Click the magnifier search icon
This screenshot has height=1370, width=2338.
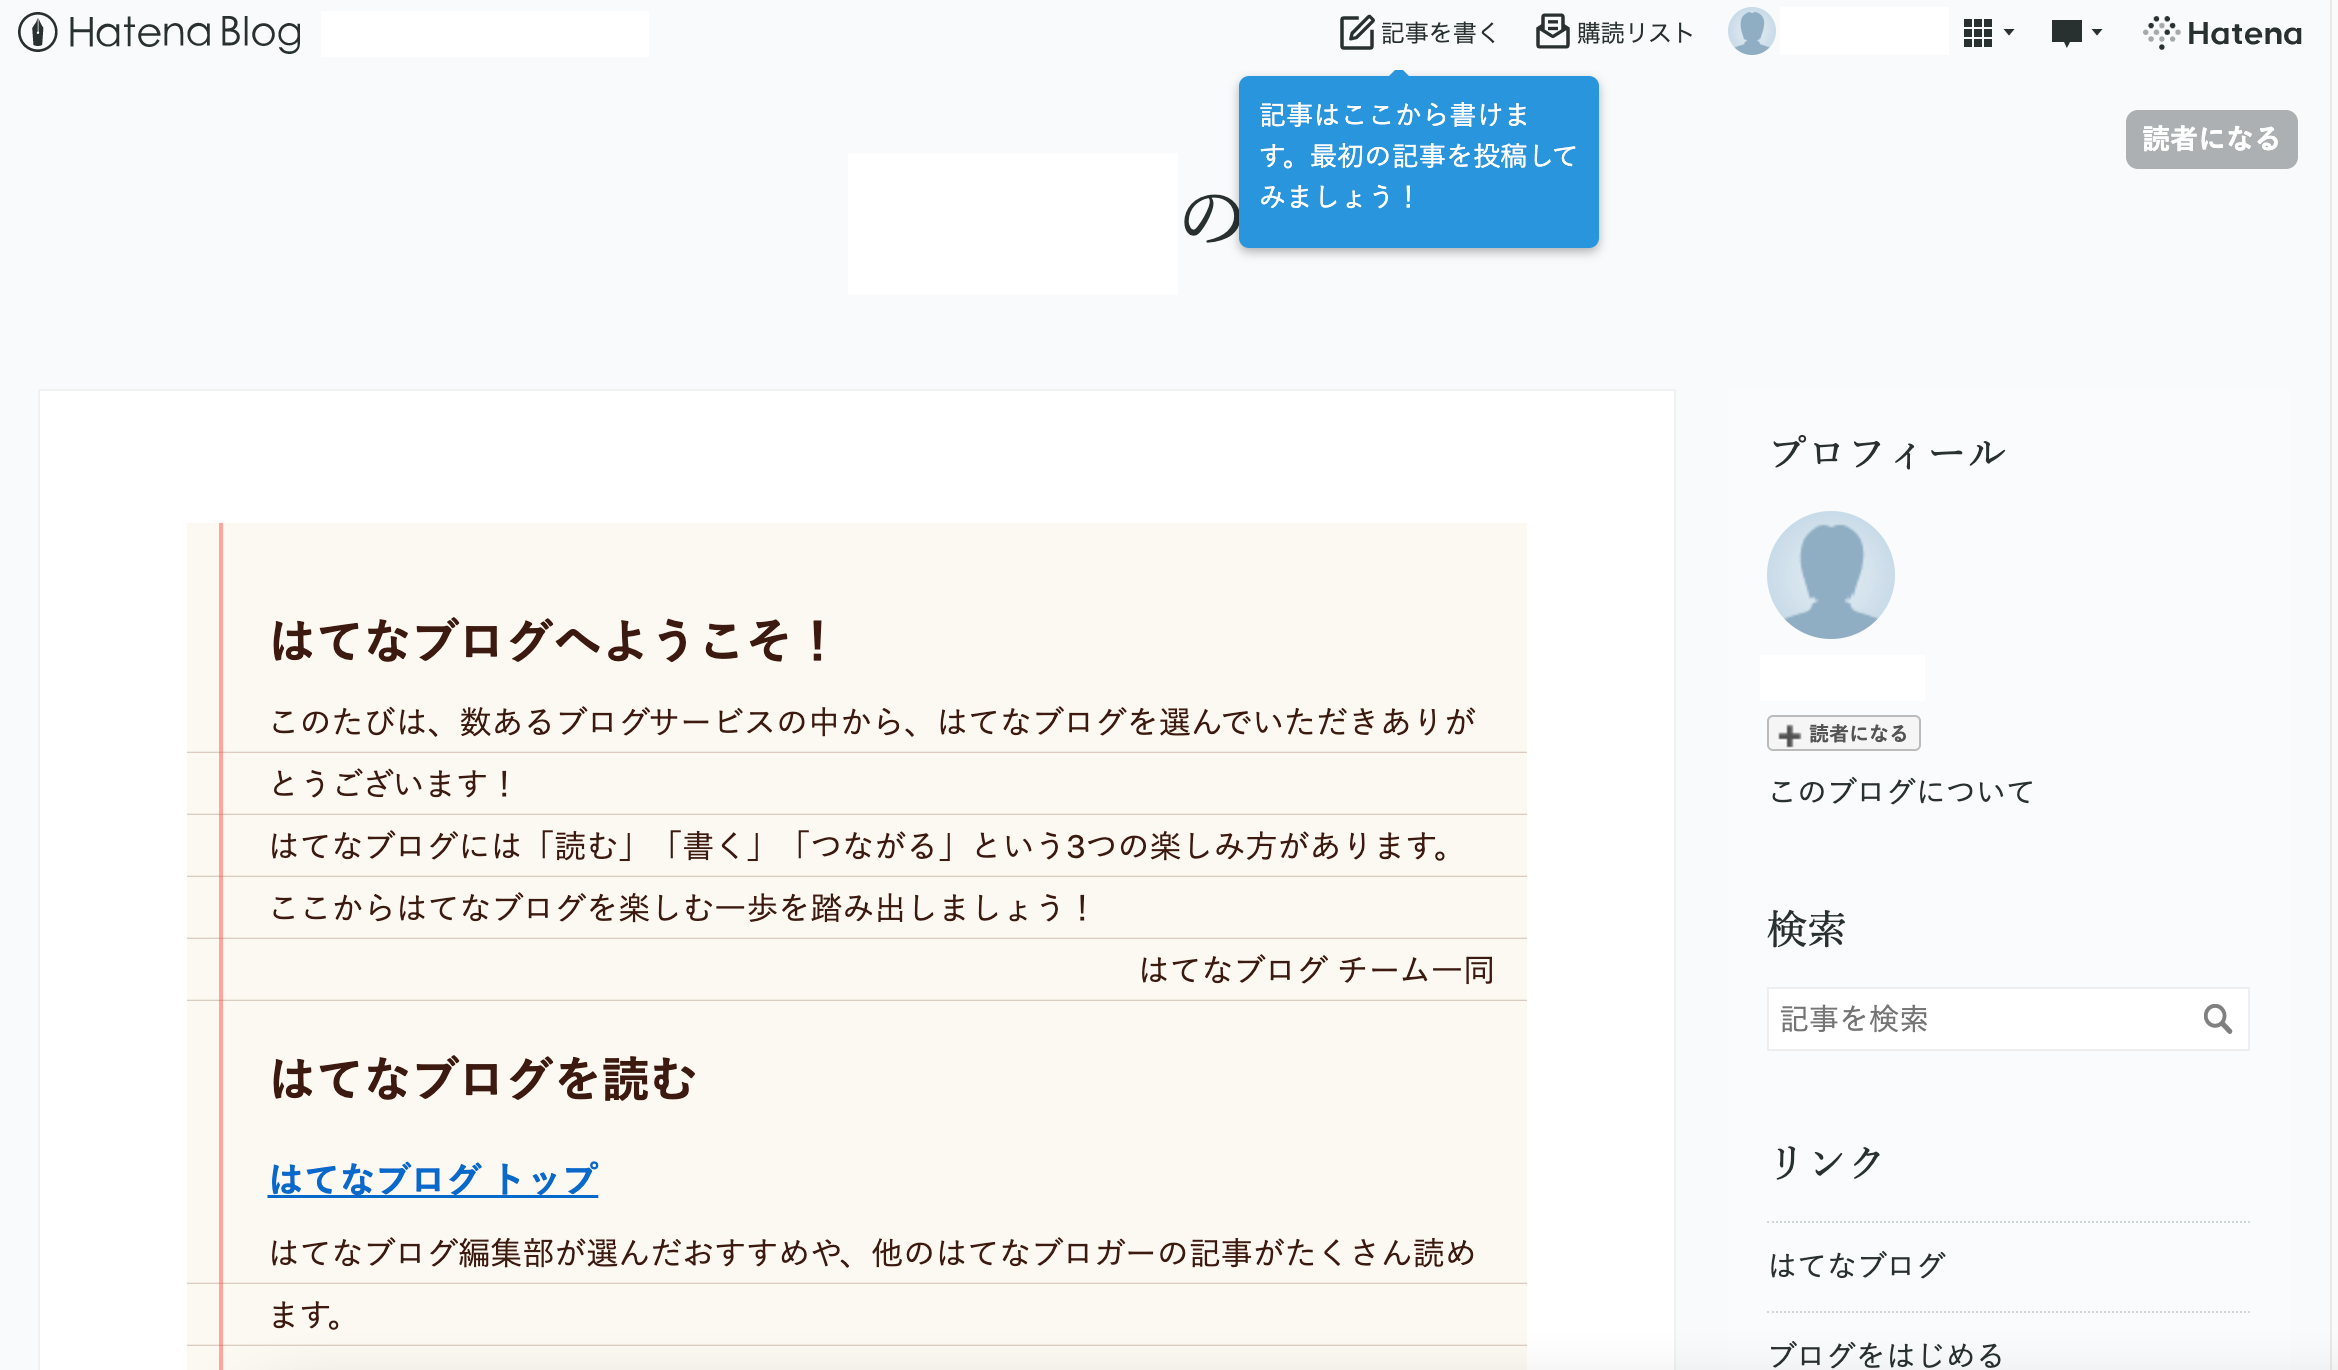[x=2217, y=1019]
